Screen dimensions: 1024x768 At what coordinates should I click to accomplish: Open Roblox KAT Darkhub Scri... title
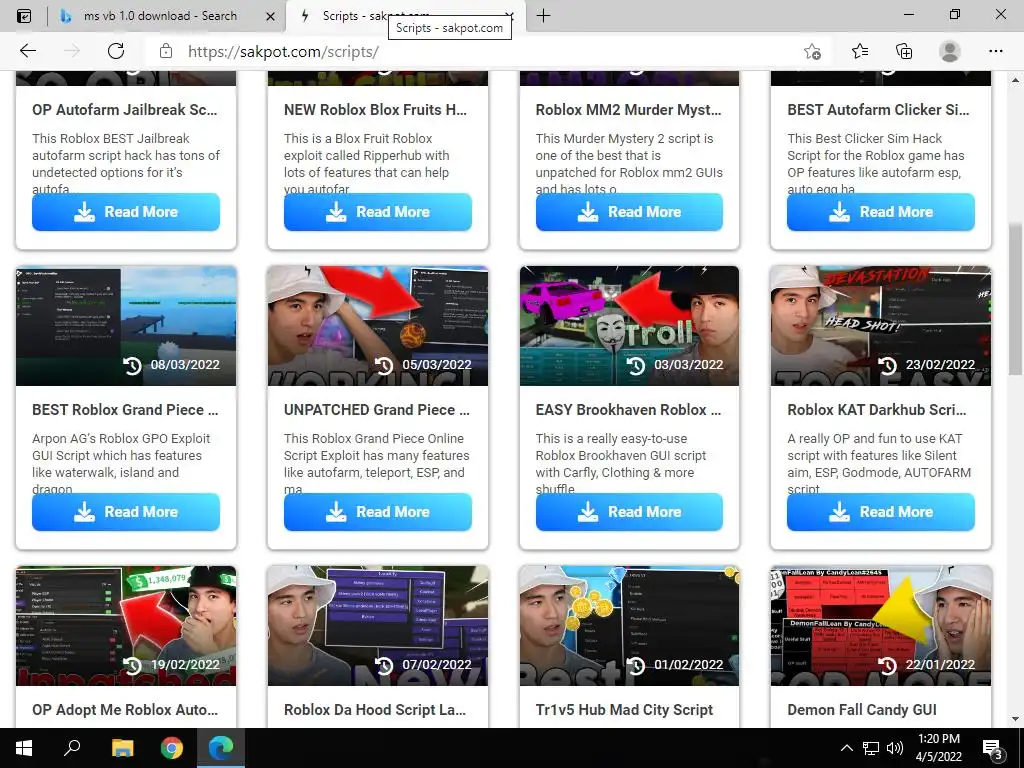876,409
